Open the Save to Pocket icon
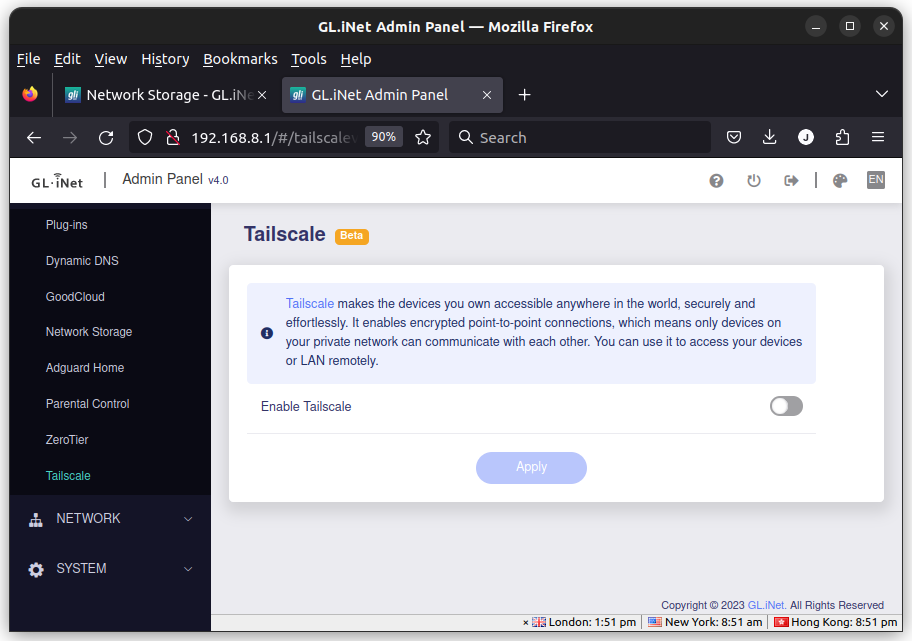Screen dimensions: 912x641 point(734,137)
